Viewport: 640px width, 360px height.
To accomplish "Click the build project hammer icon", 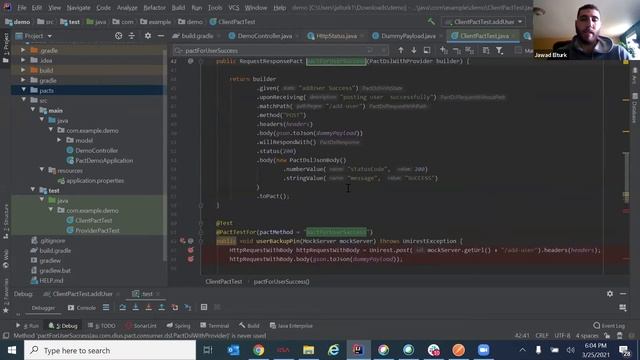I will (x=431, y=22).
